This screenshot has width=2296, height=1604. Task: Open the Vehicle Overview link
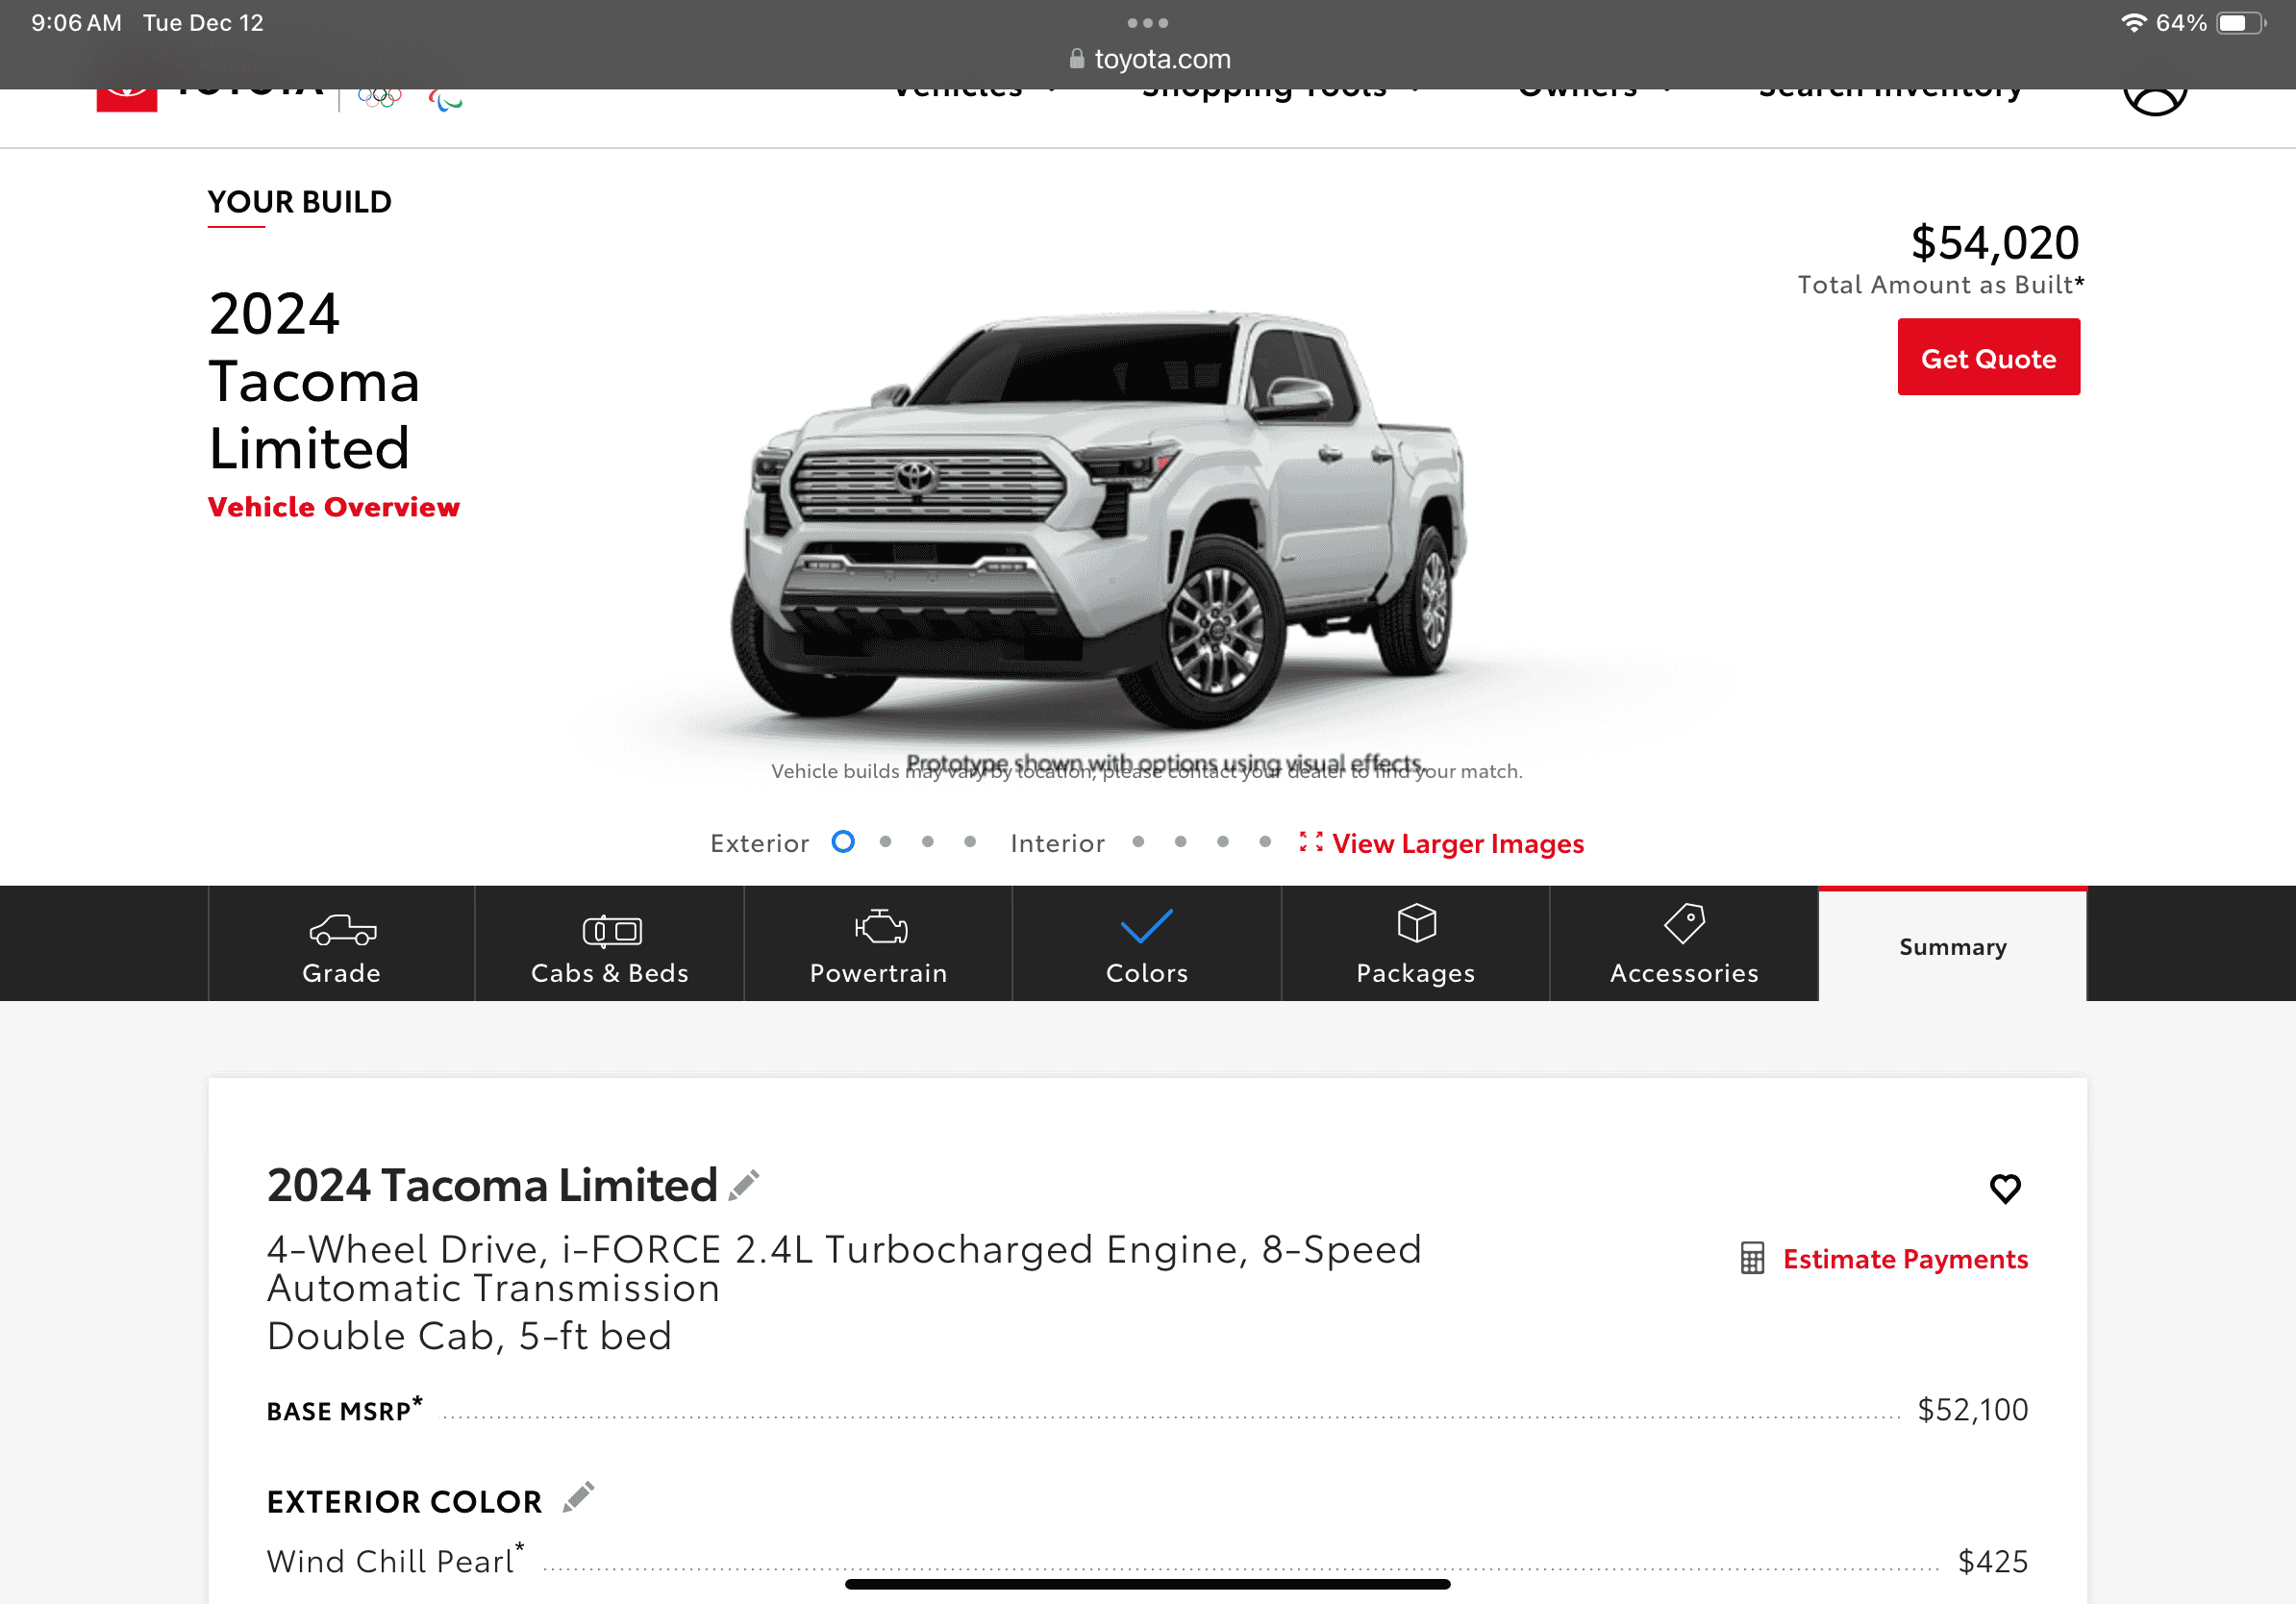click(333, 507)
